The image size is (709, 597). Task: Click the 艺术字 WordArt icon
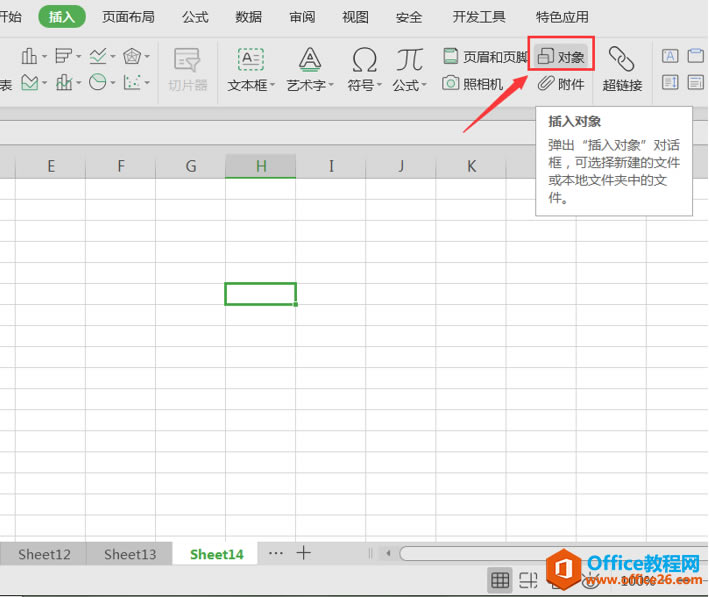(x=310, y=59)
